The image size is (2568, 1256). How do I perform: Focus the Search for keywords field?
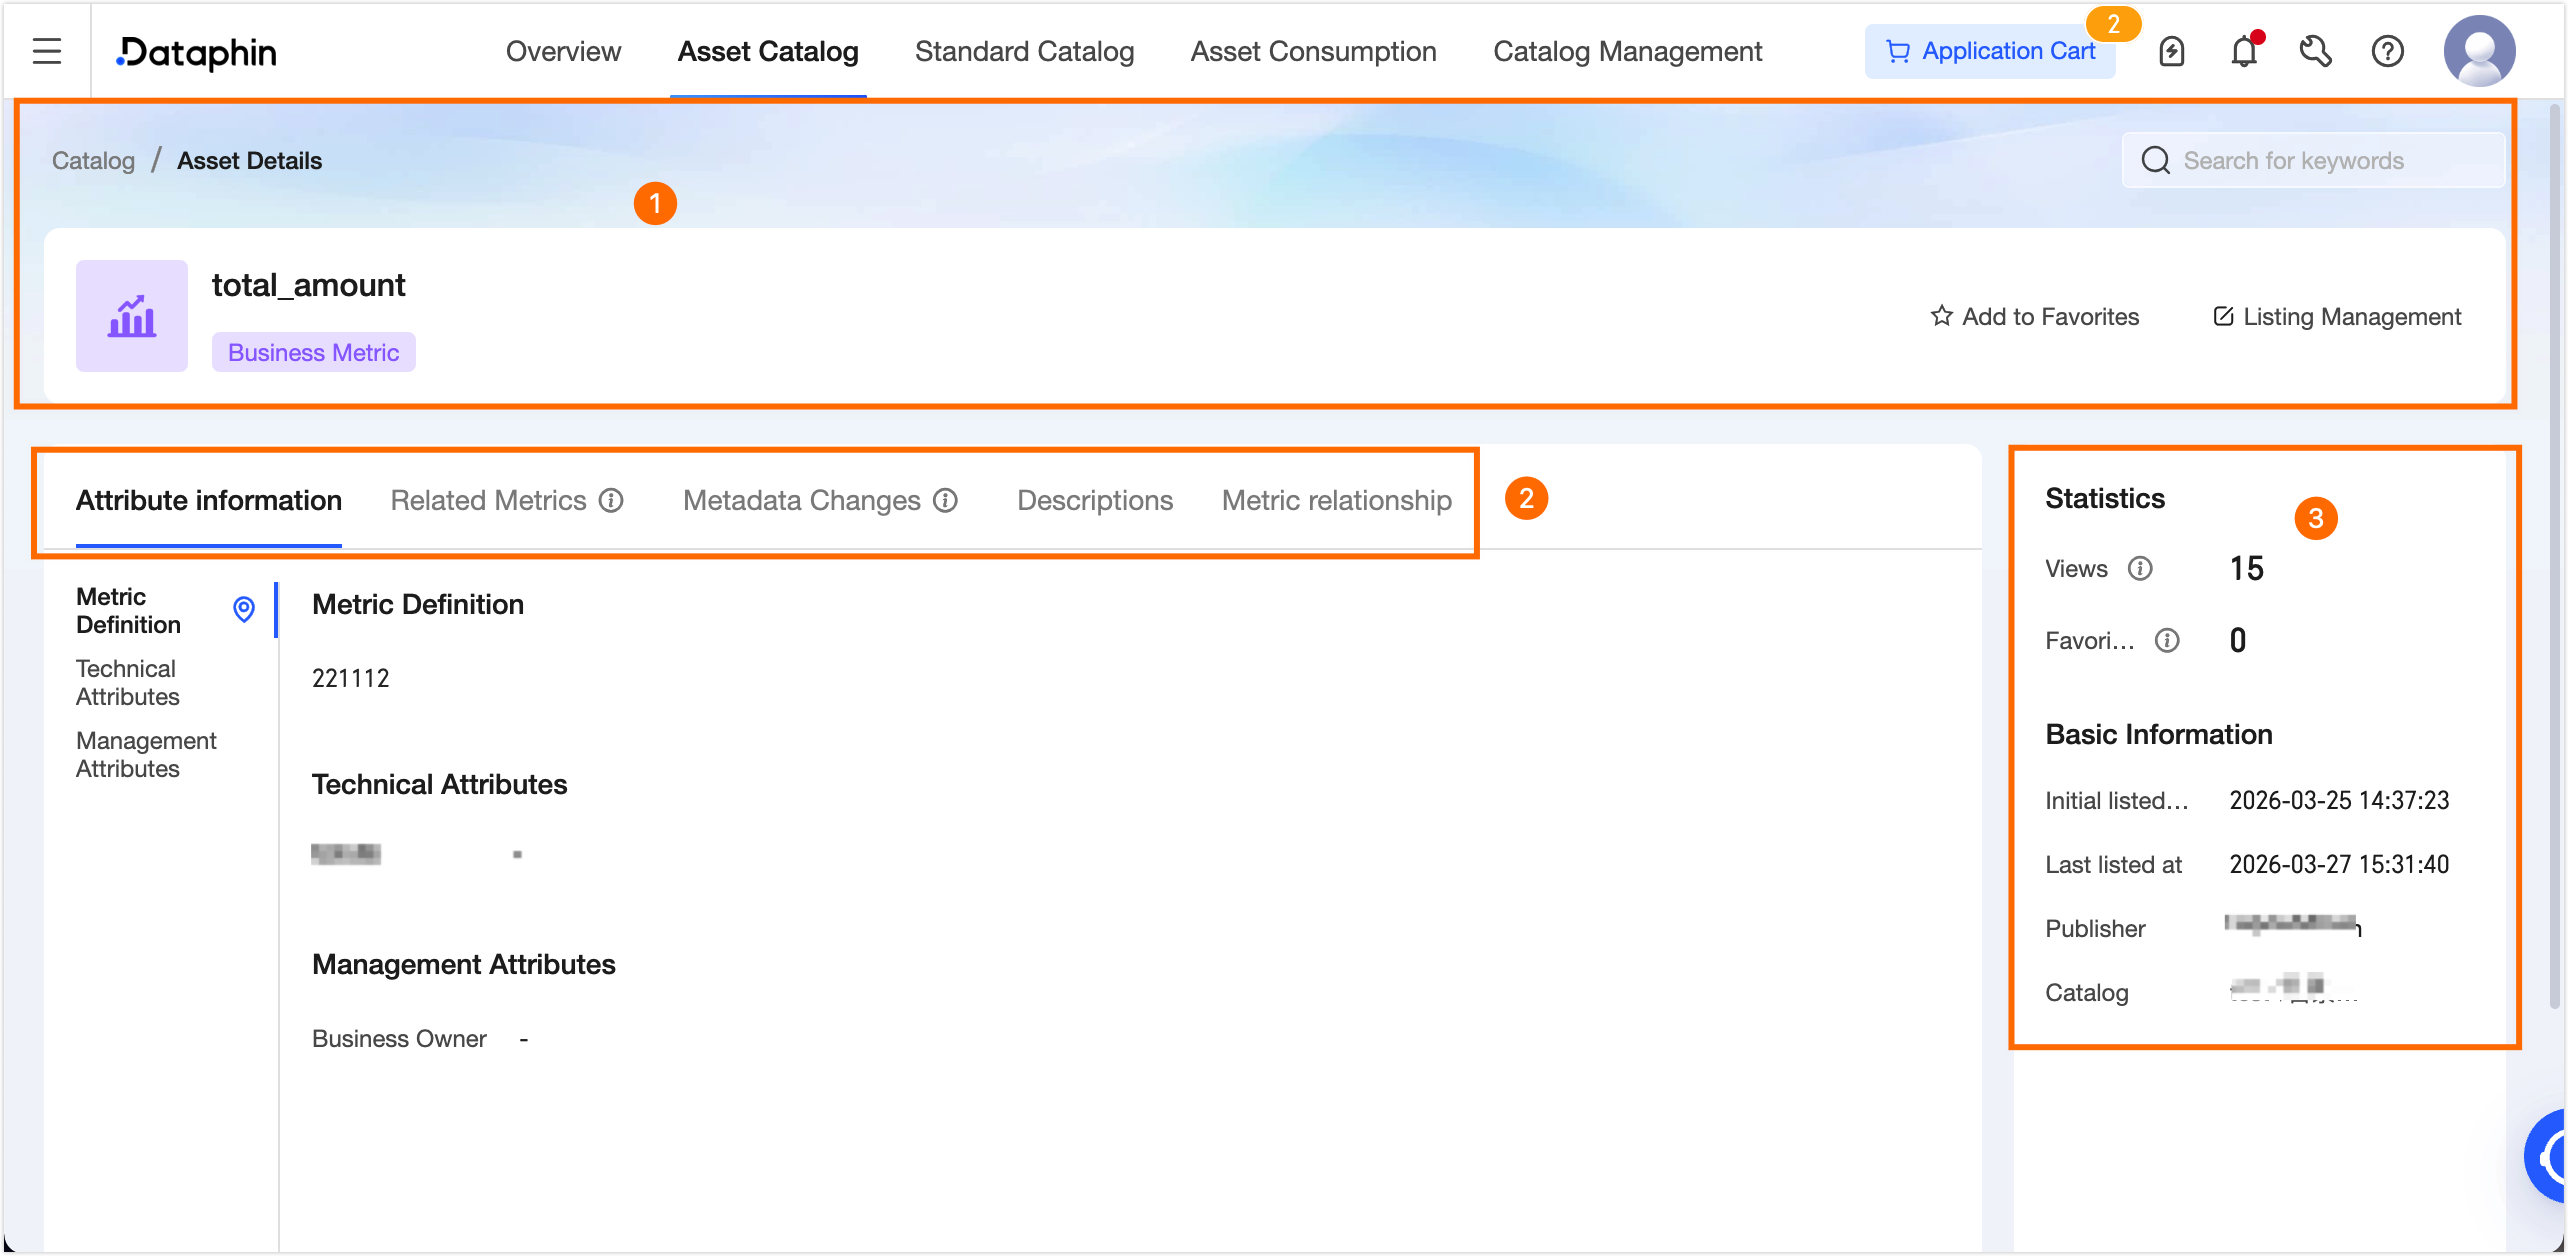[x=2312, y=160]
